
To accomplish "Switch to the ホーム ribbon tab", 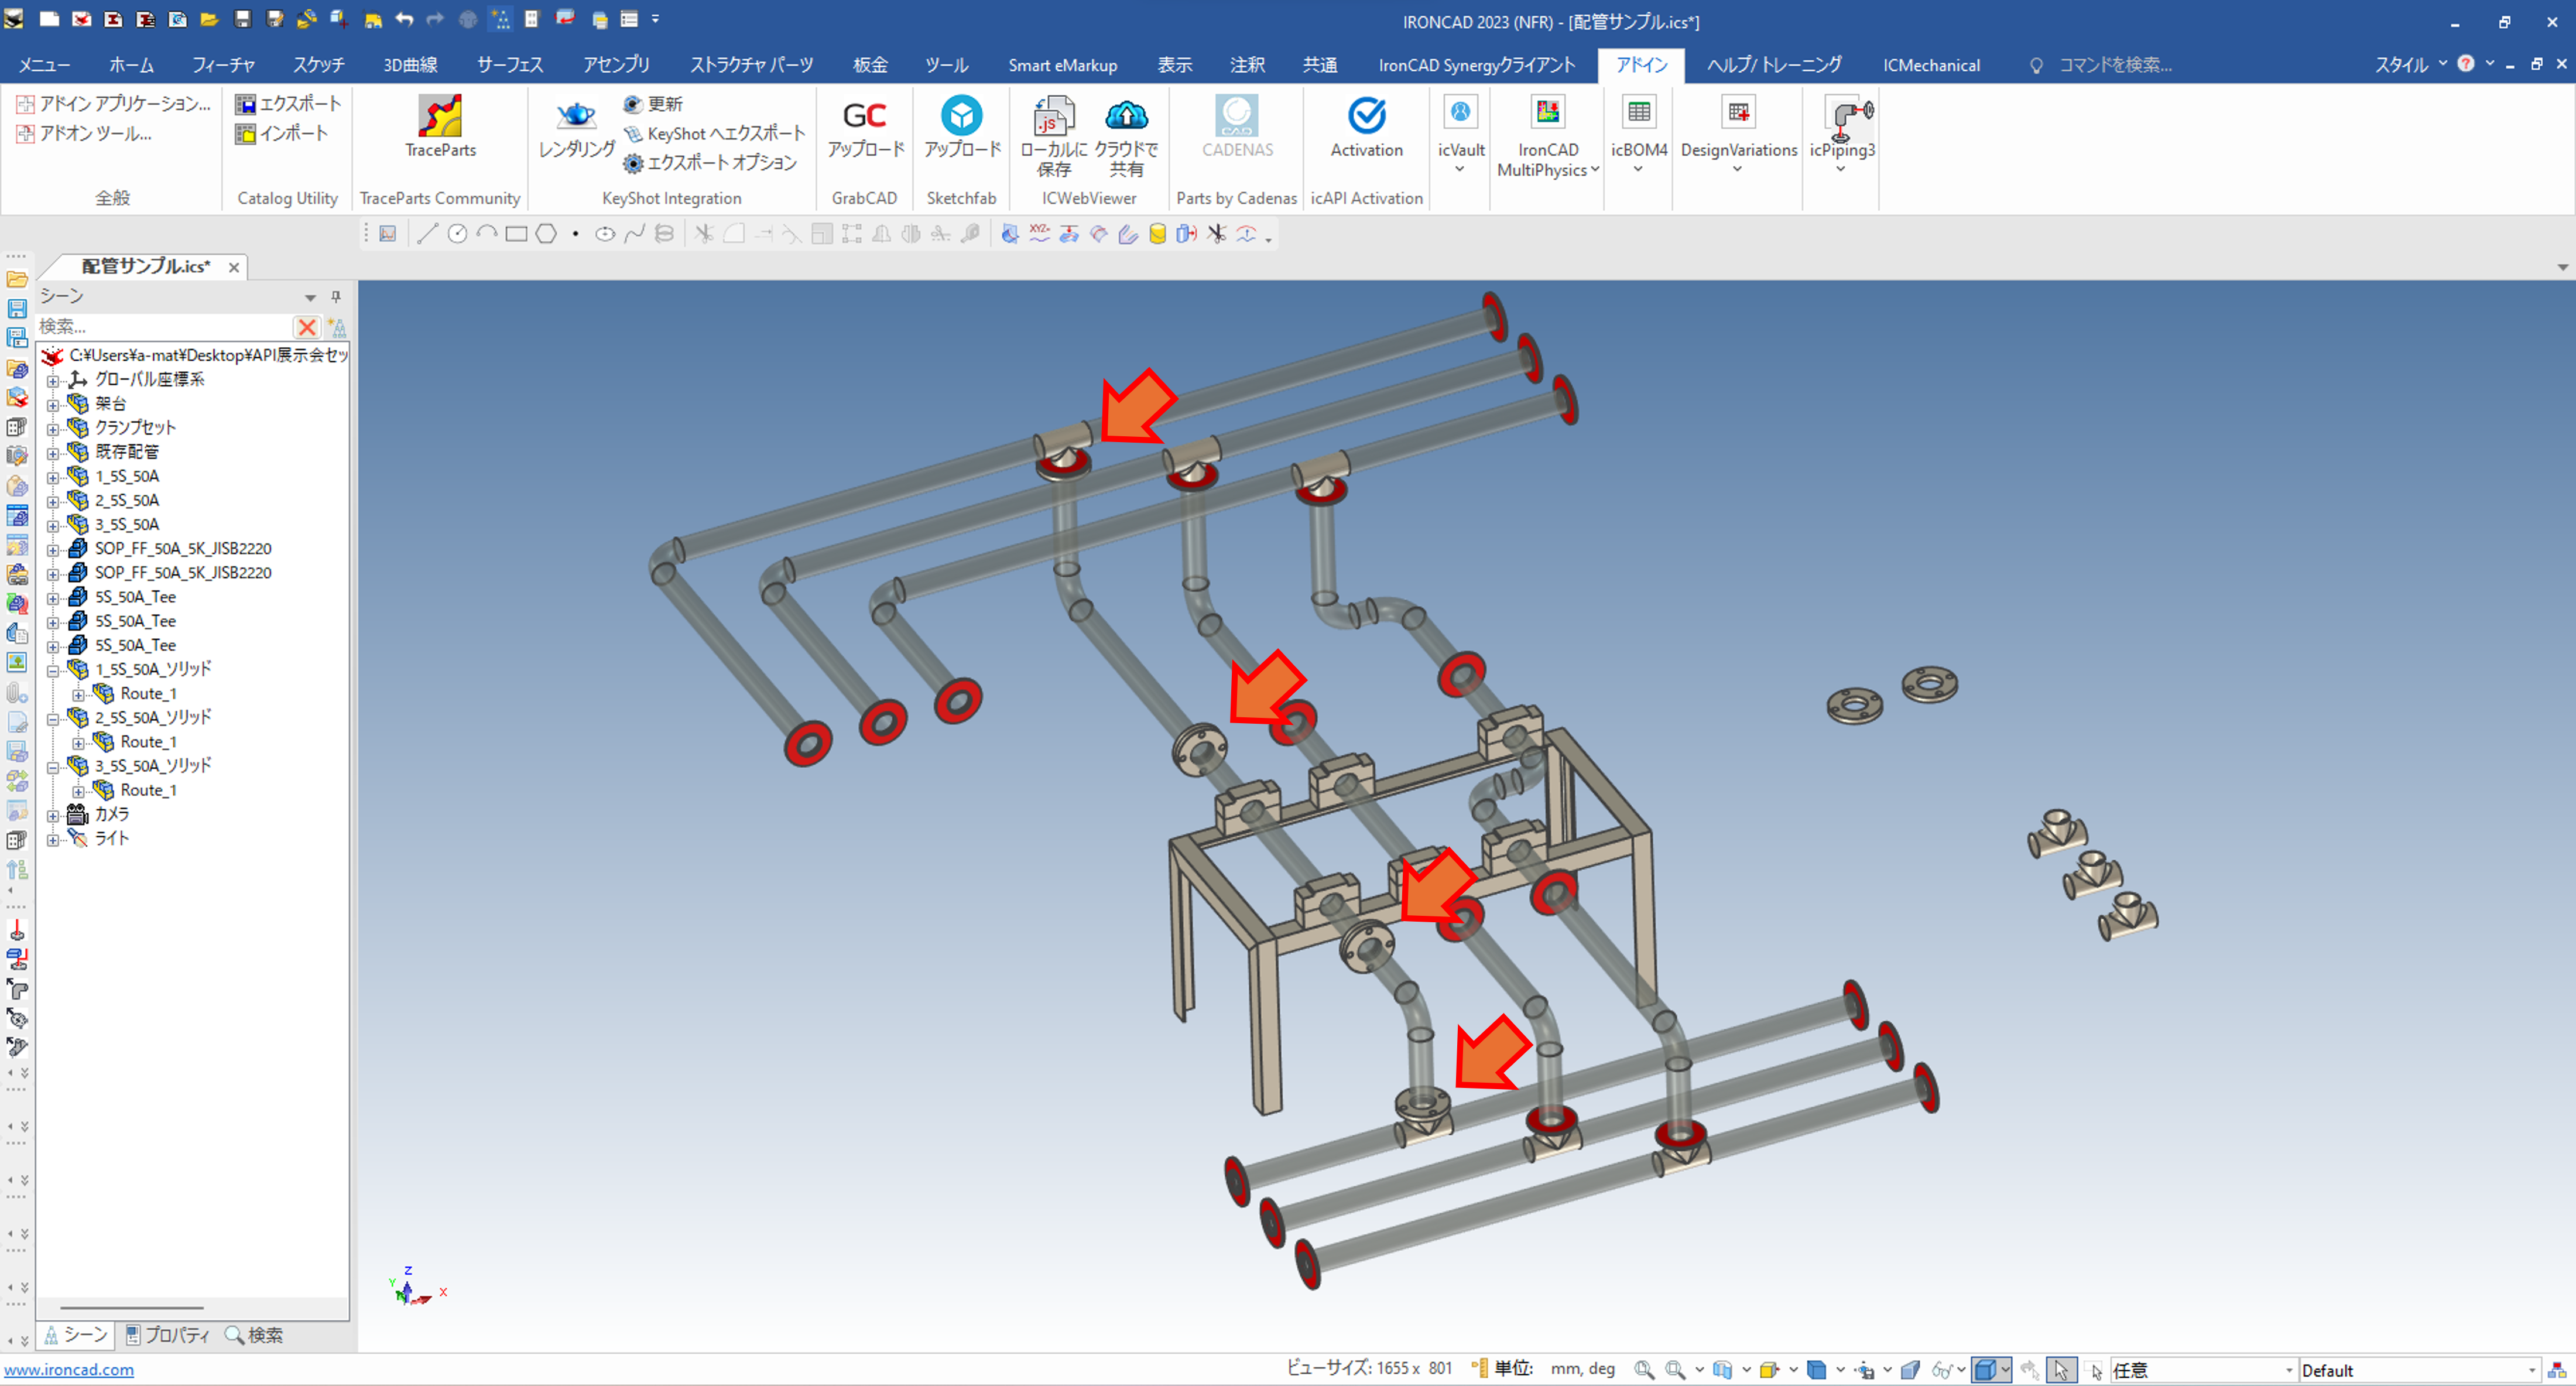I will (x=131, y=65).
